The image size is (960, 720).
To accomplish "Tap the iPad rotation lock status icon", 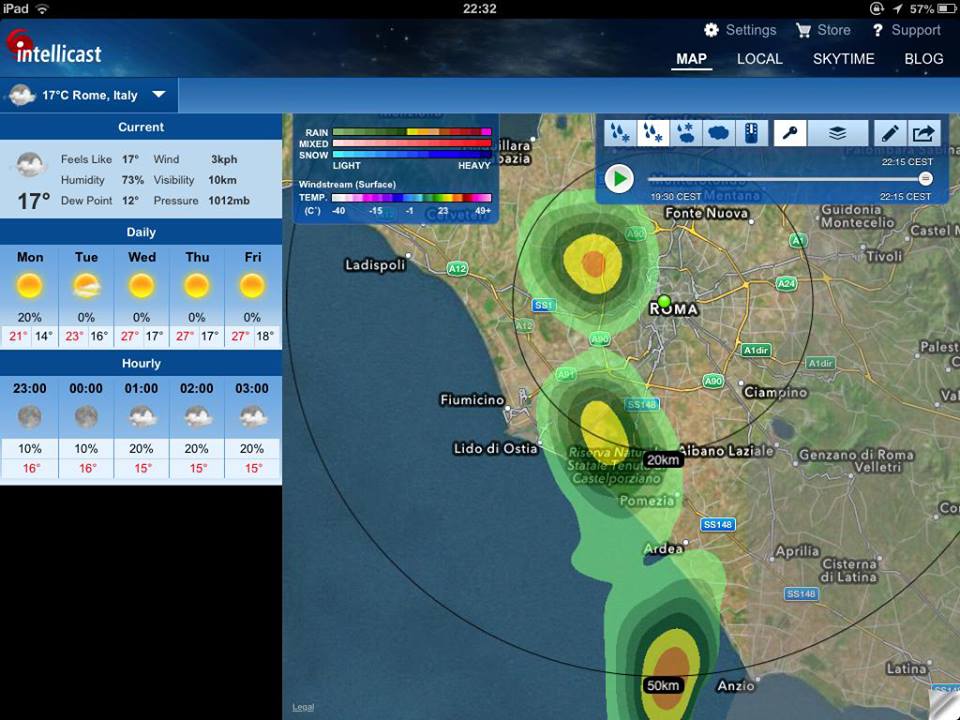I will pyautogui.click(x=876, y=9).
